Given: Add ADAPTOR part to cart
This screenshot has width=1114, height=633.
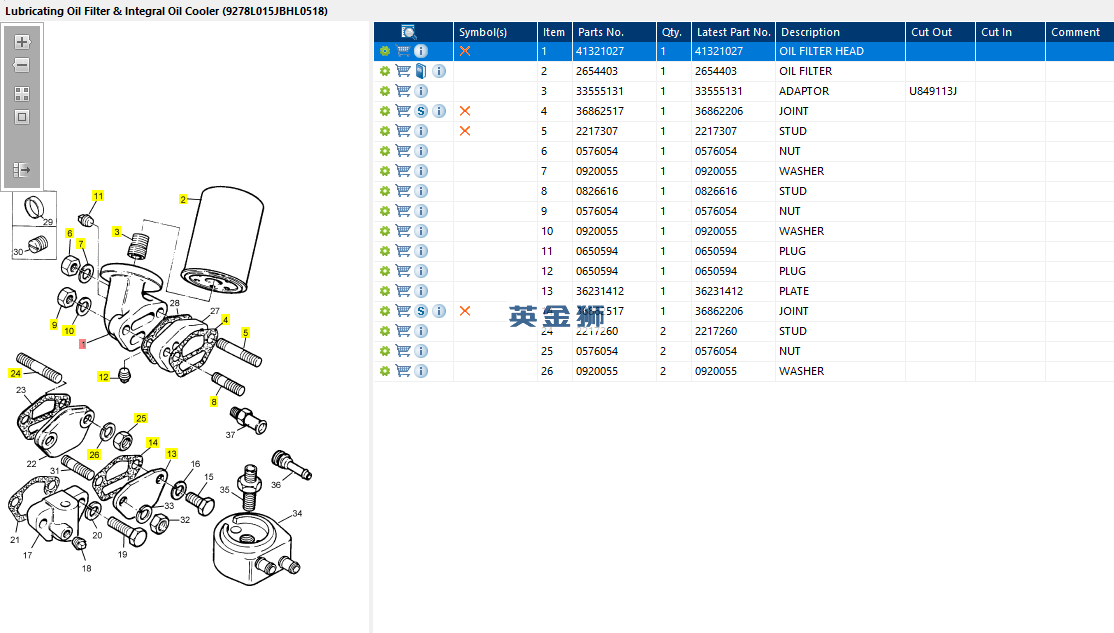Looking at the screenshot, I should pos(403,91).
